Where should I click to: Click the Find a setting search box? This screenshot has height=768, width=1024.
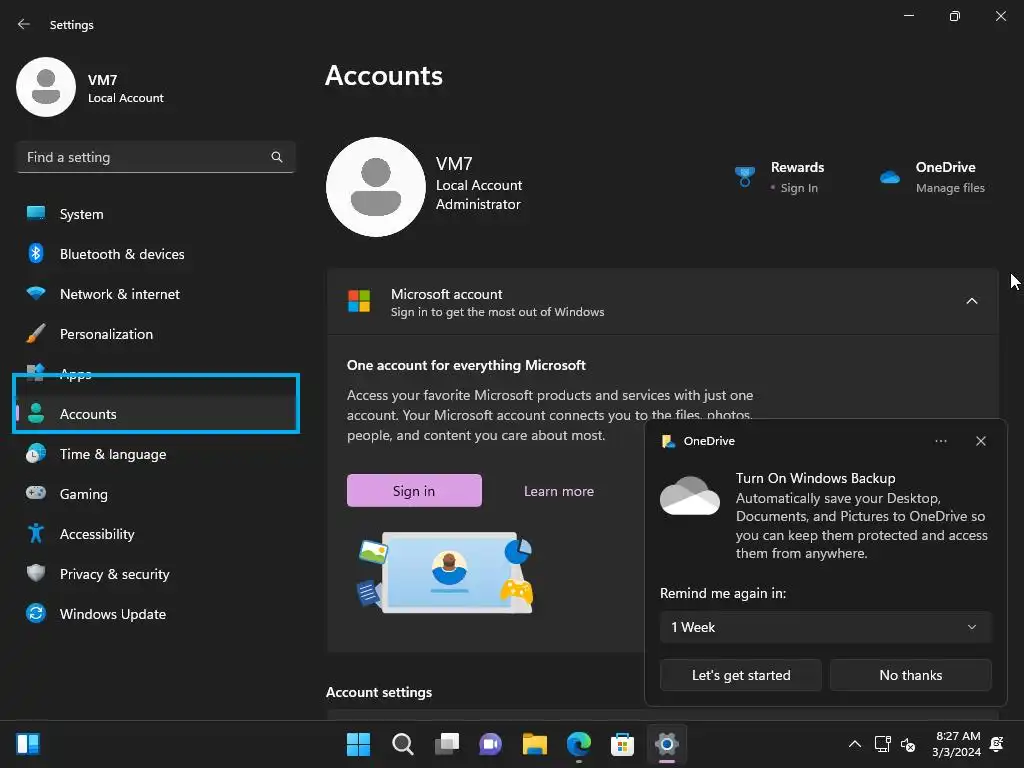point(155,157)
